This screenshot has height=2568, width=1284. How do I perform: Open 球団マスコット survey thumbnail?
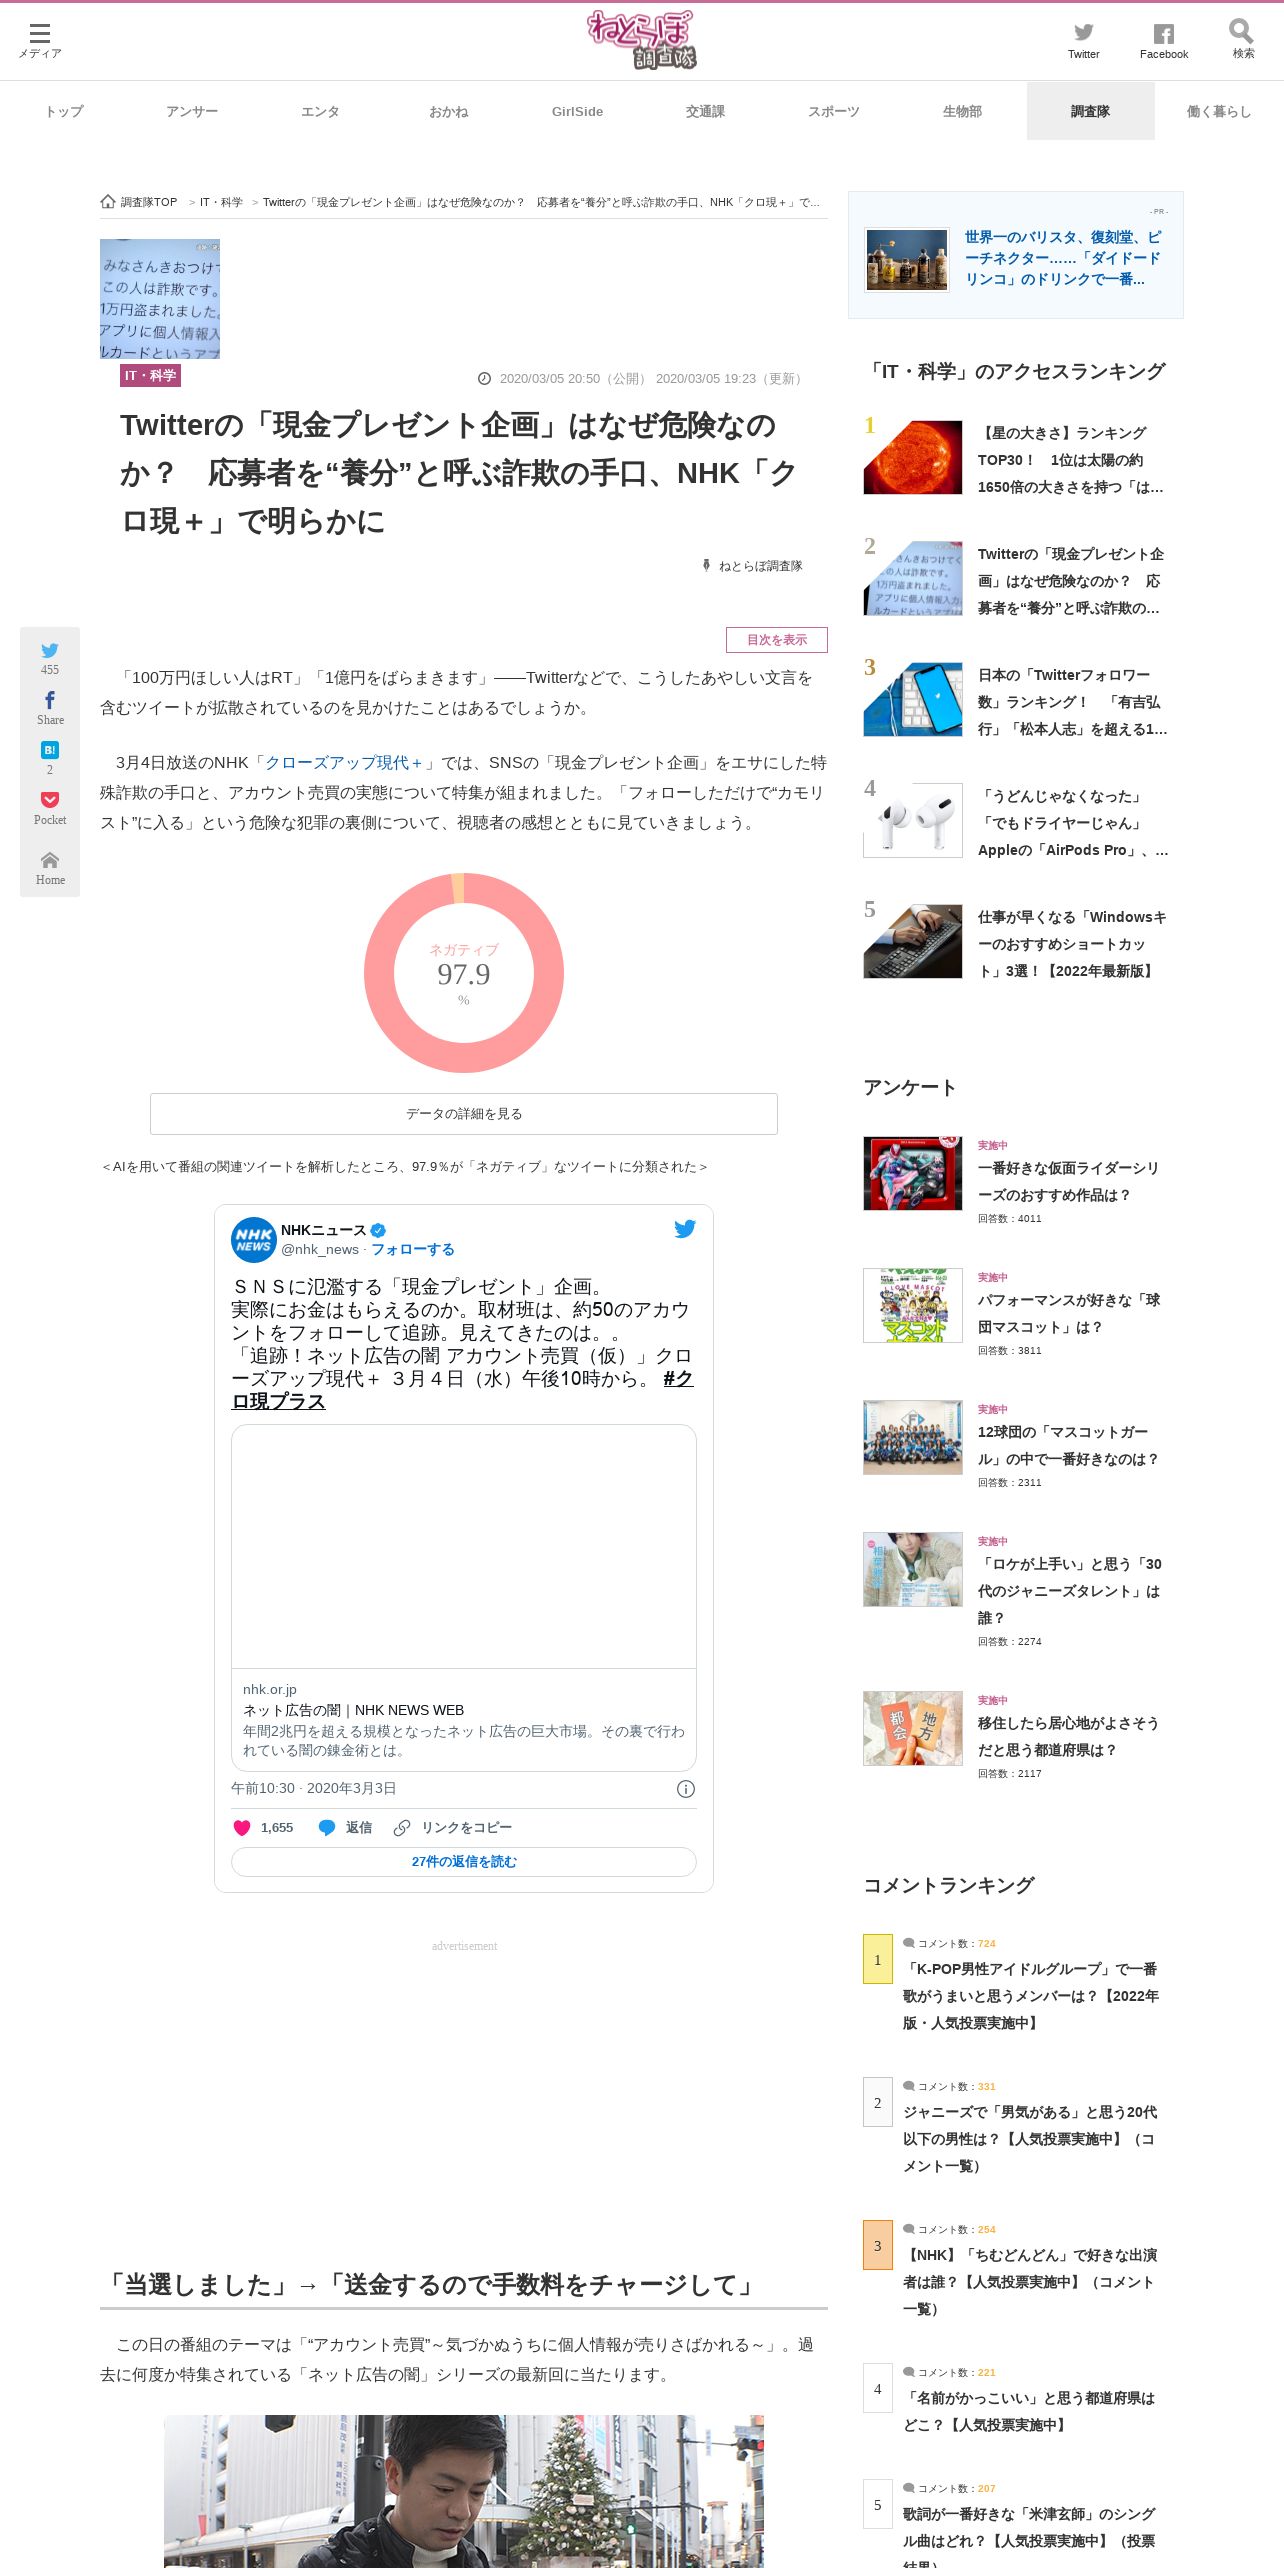913,1305
